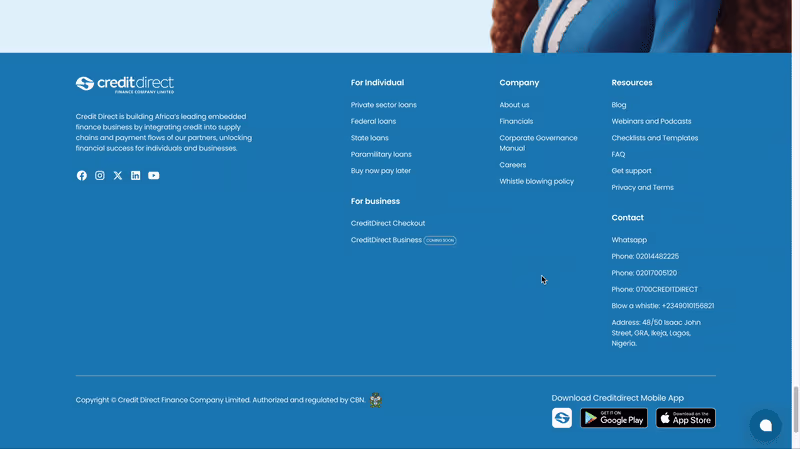Download from the App Store badge
The height and width of the screenshot is (449, 800).
[686, 418]
